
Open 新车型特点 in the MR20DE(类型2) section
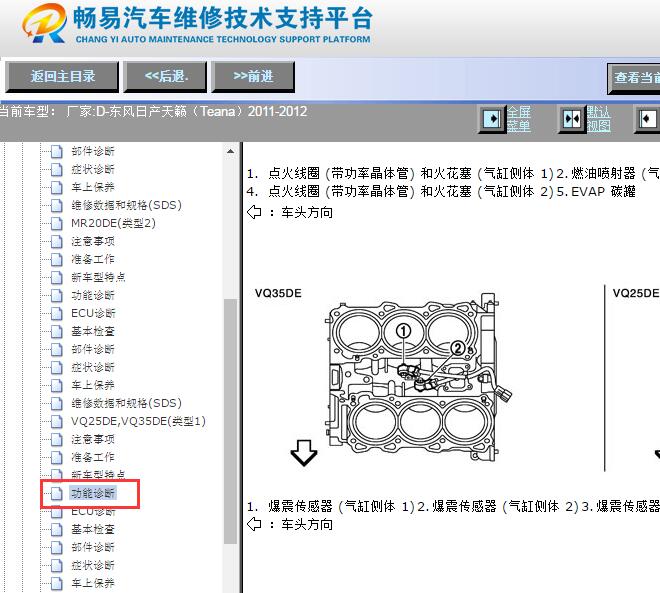[x=98, y=277]
